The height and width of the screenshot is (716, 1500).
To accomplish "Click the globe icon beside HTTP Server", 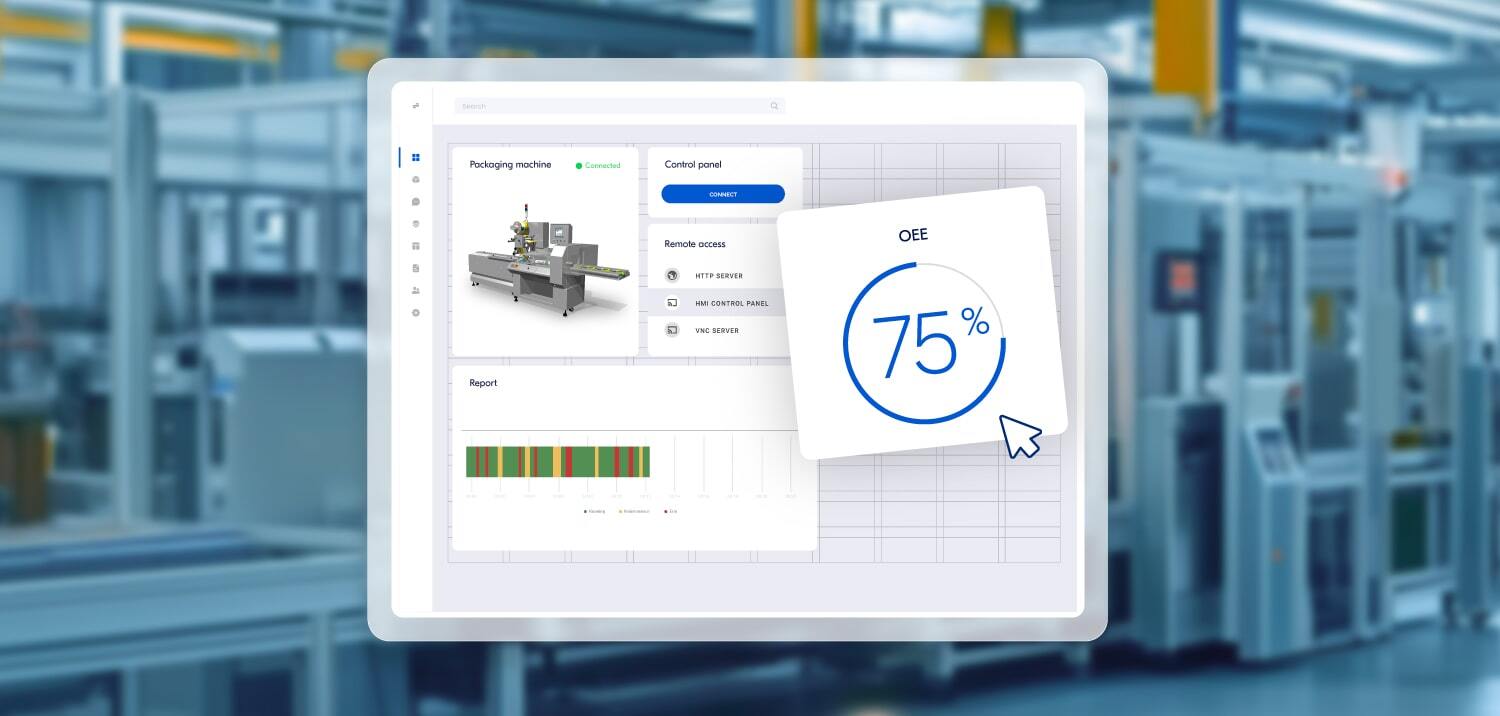I will 673,276.
